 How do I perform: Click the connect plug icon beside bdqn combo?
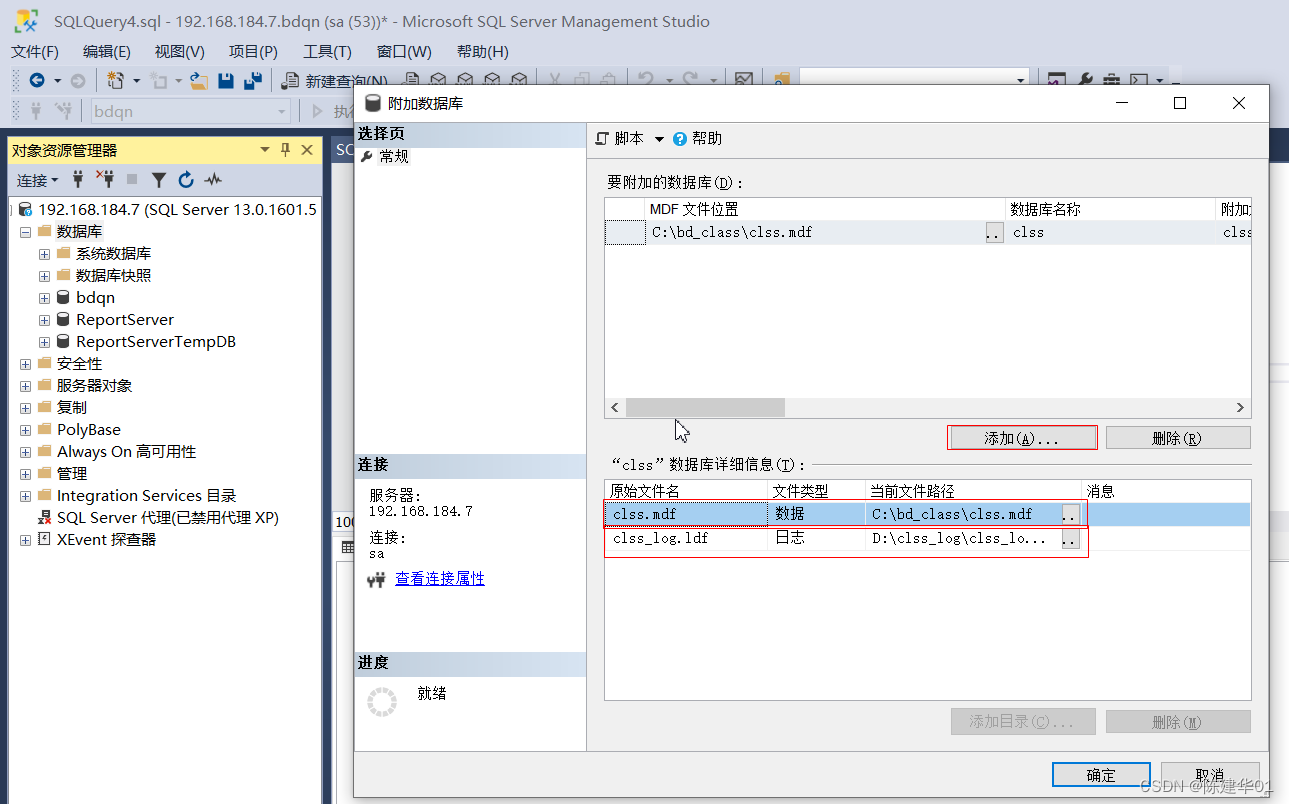[35, 111]
